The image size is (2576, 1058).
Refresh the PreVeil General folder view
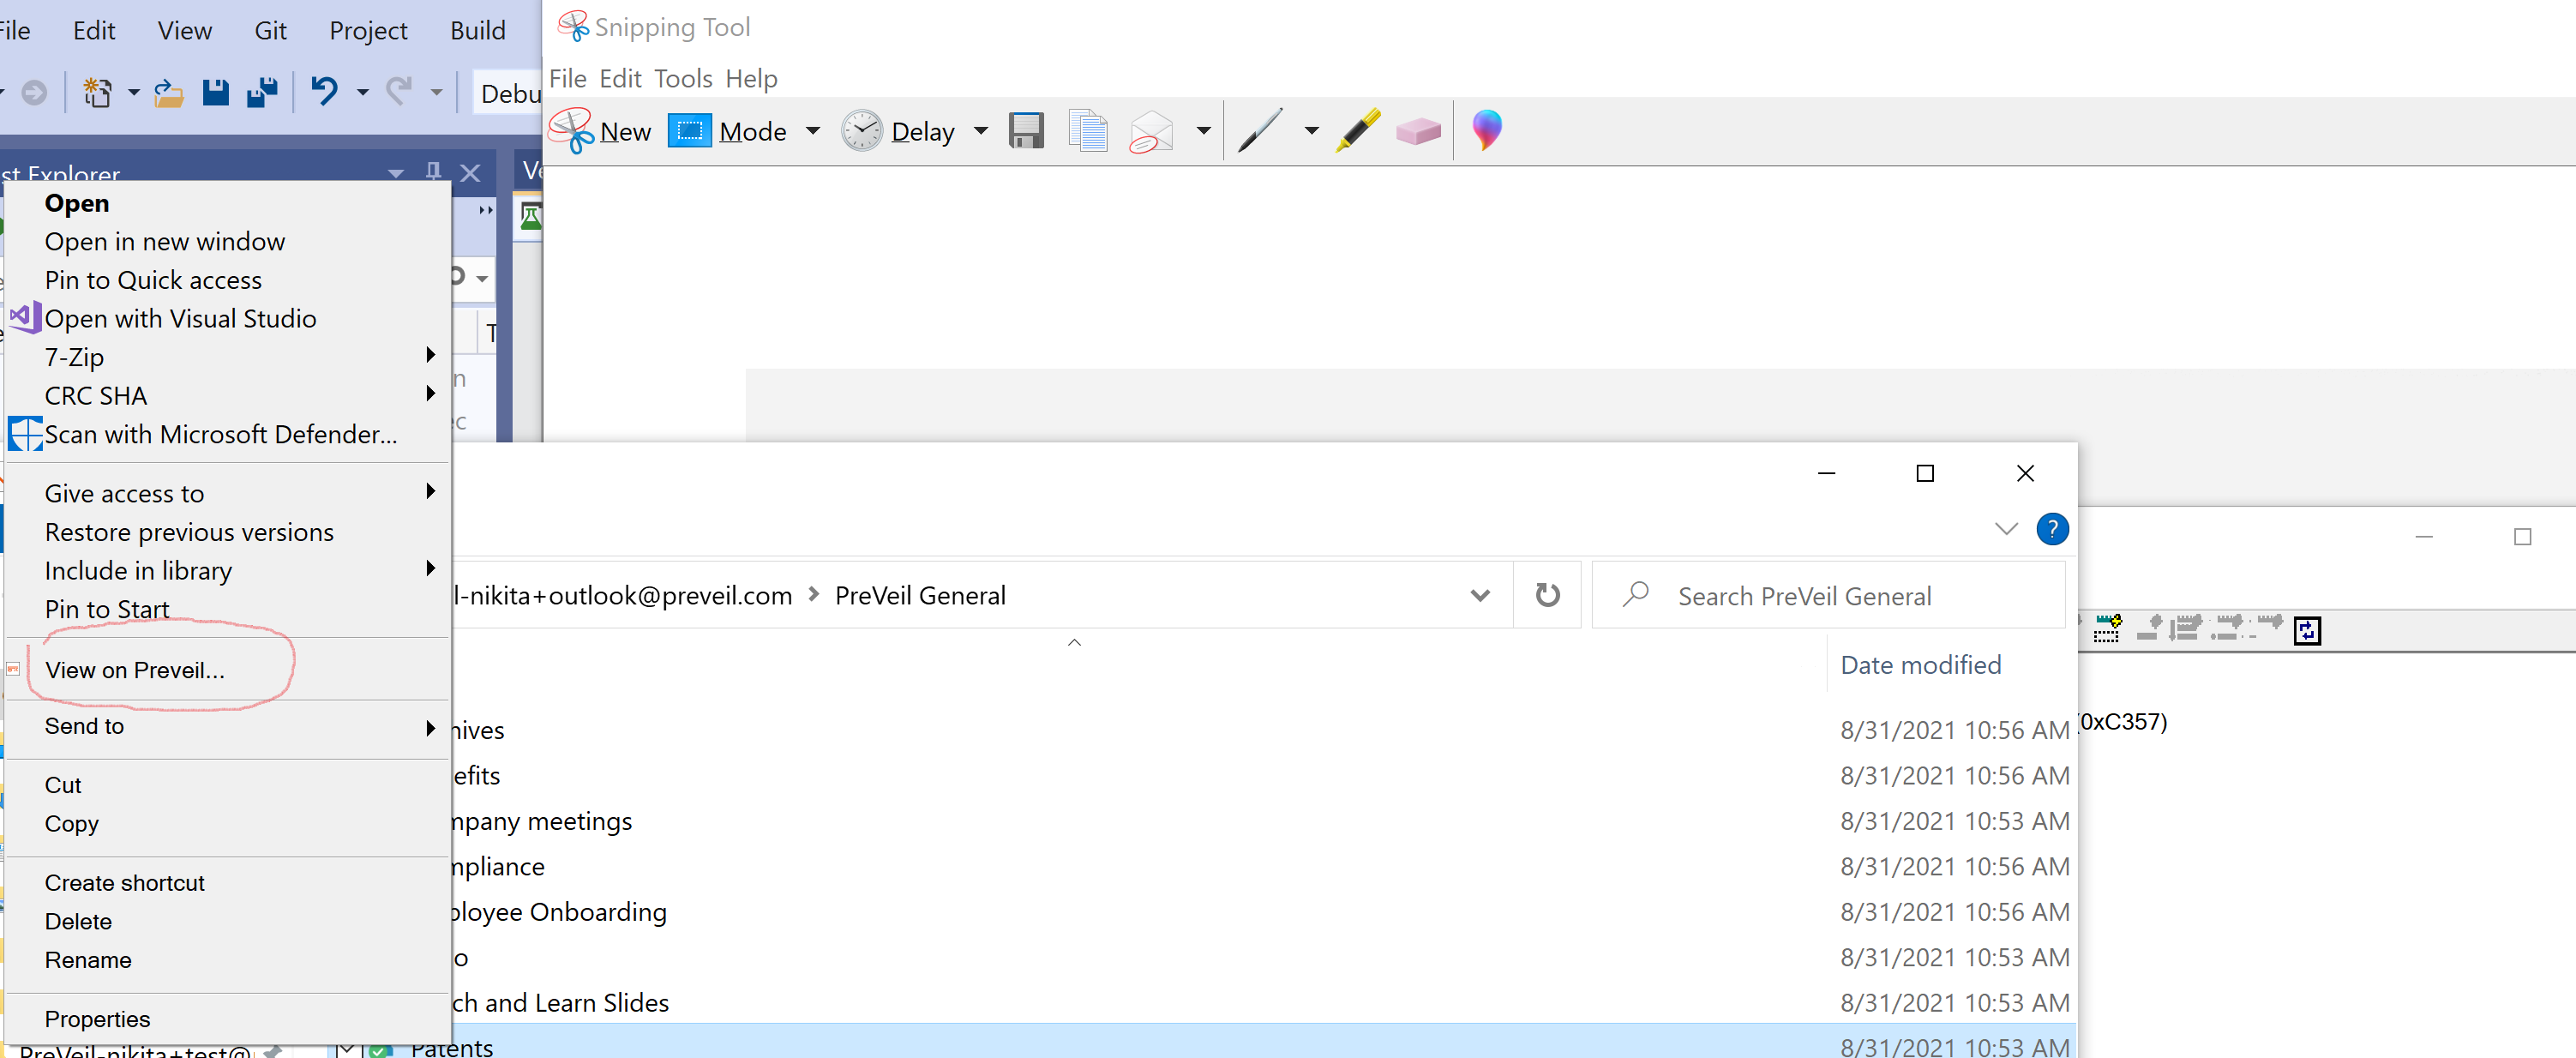pyautogui.click(x=1547, y=594)
